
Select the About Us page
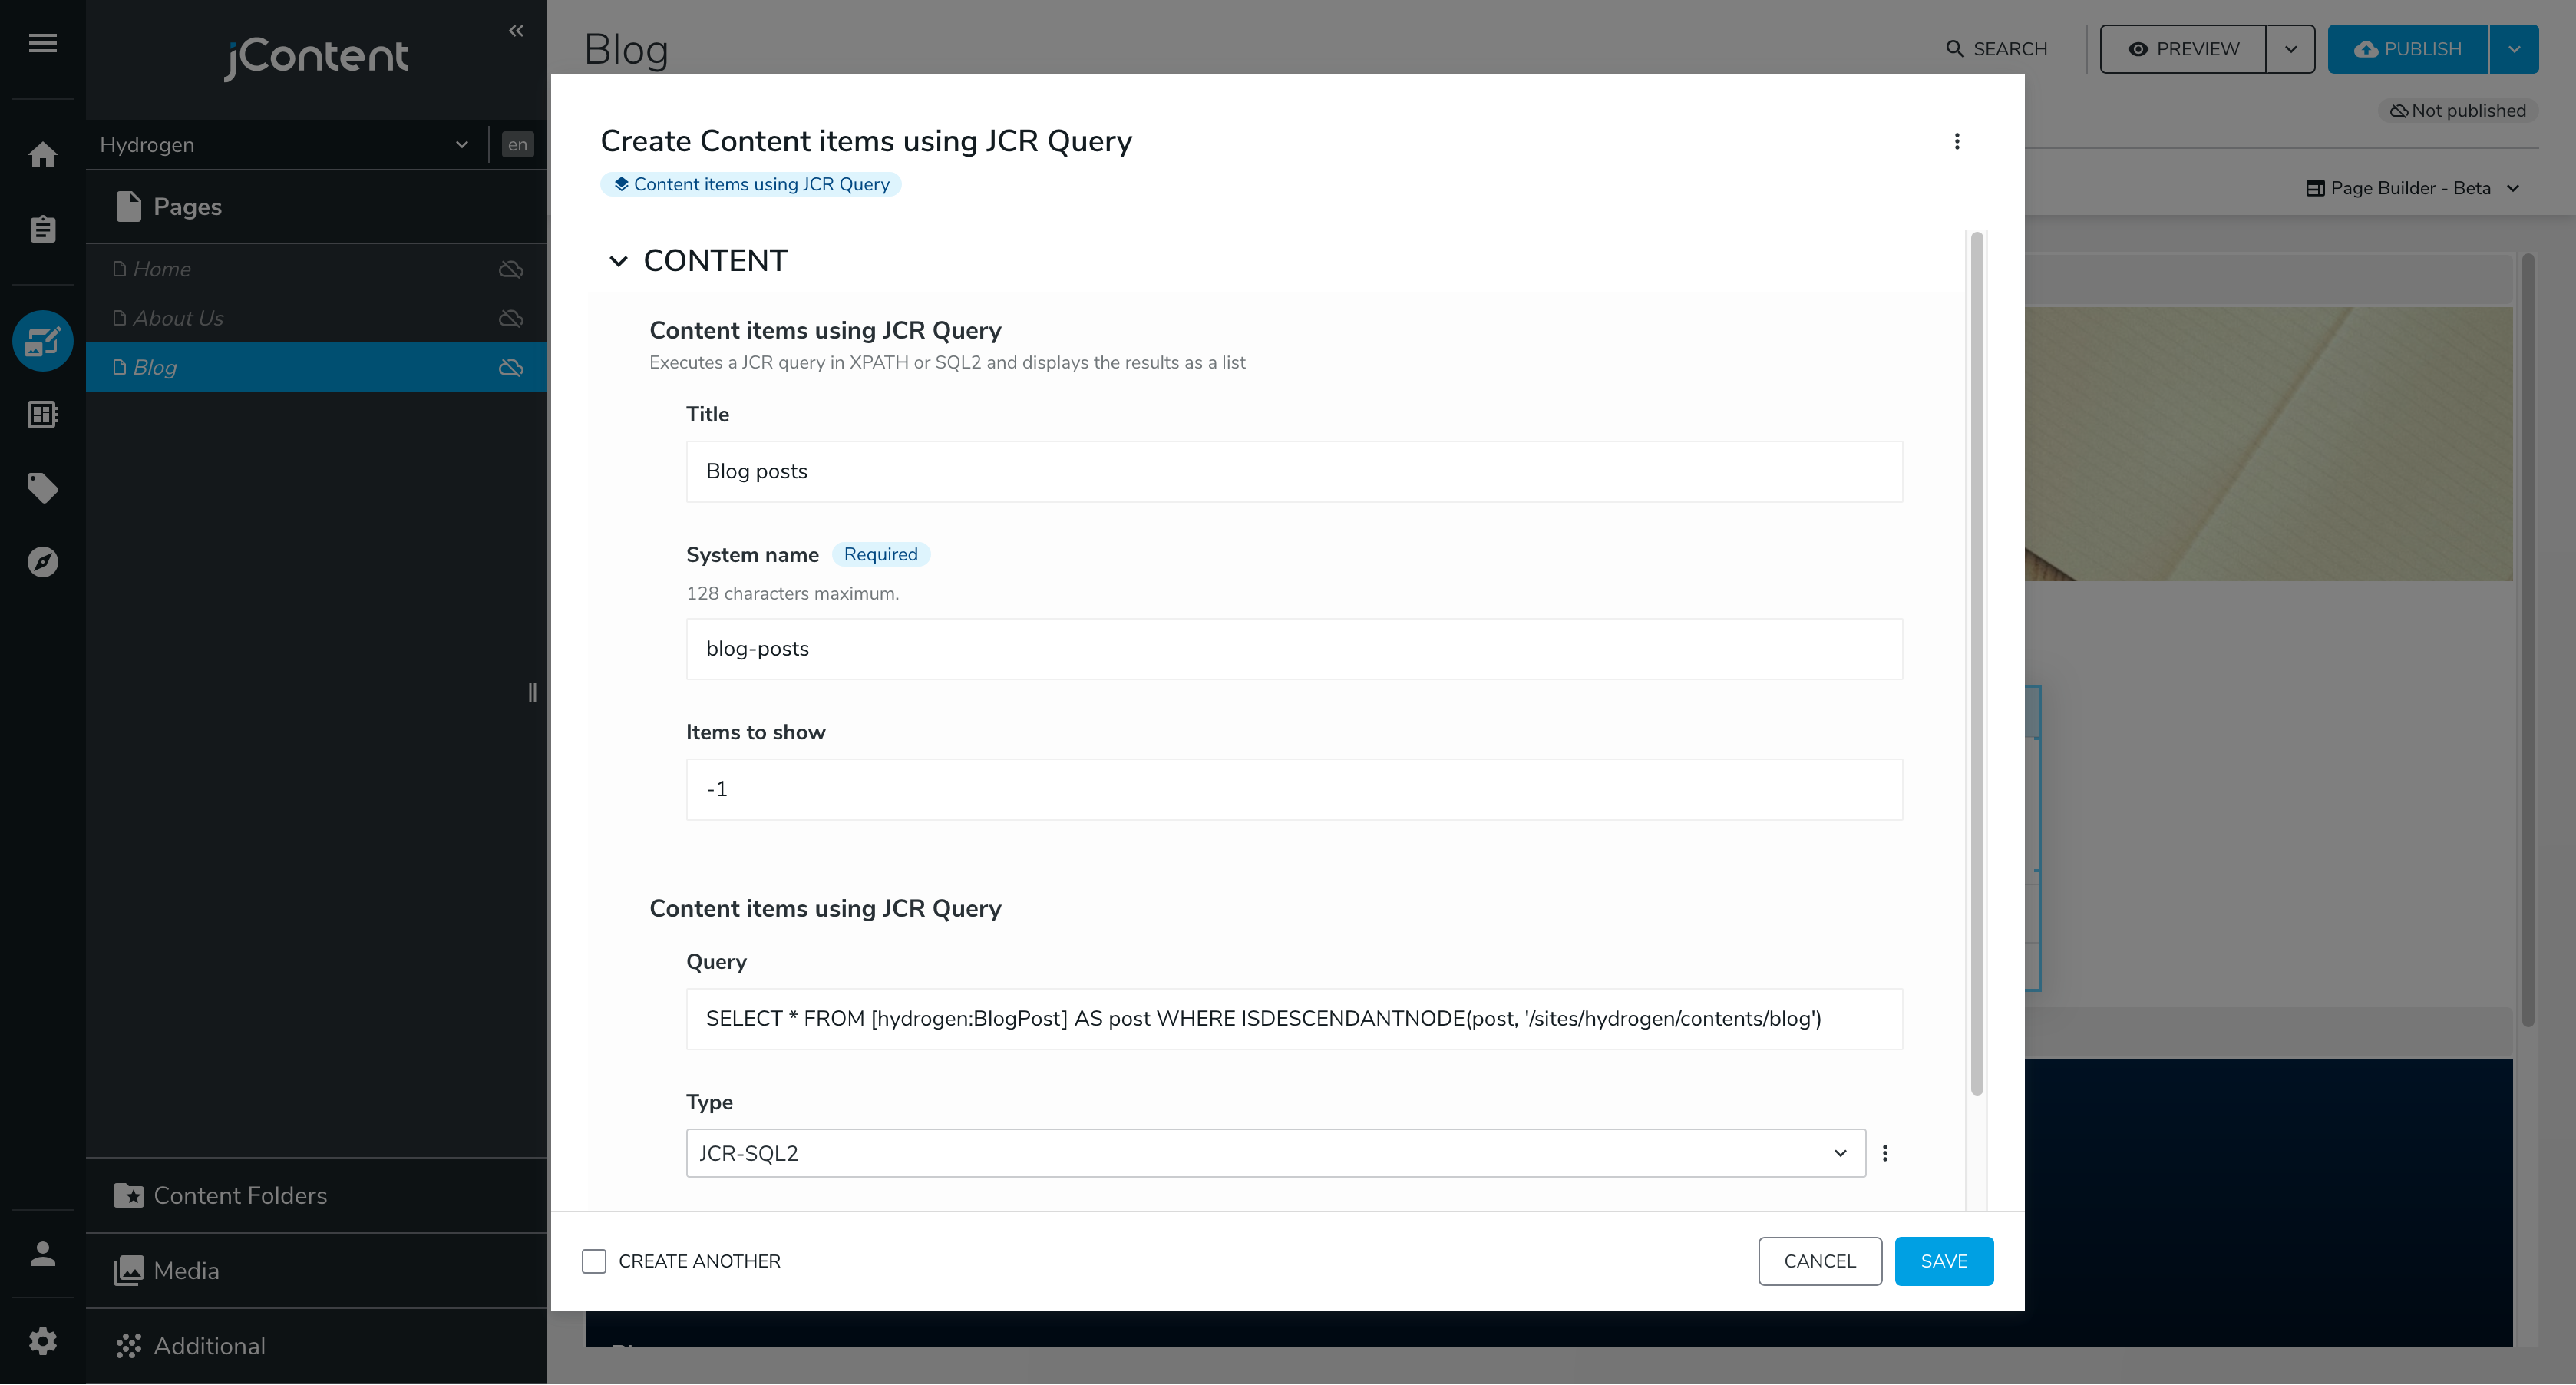point(178,318)
